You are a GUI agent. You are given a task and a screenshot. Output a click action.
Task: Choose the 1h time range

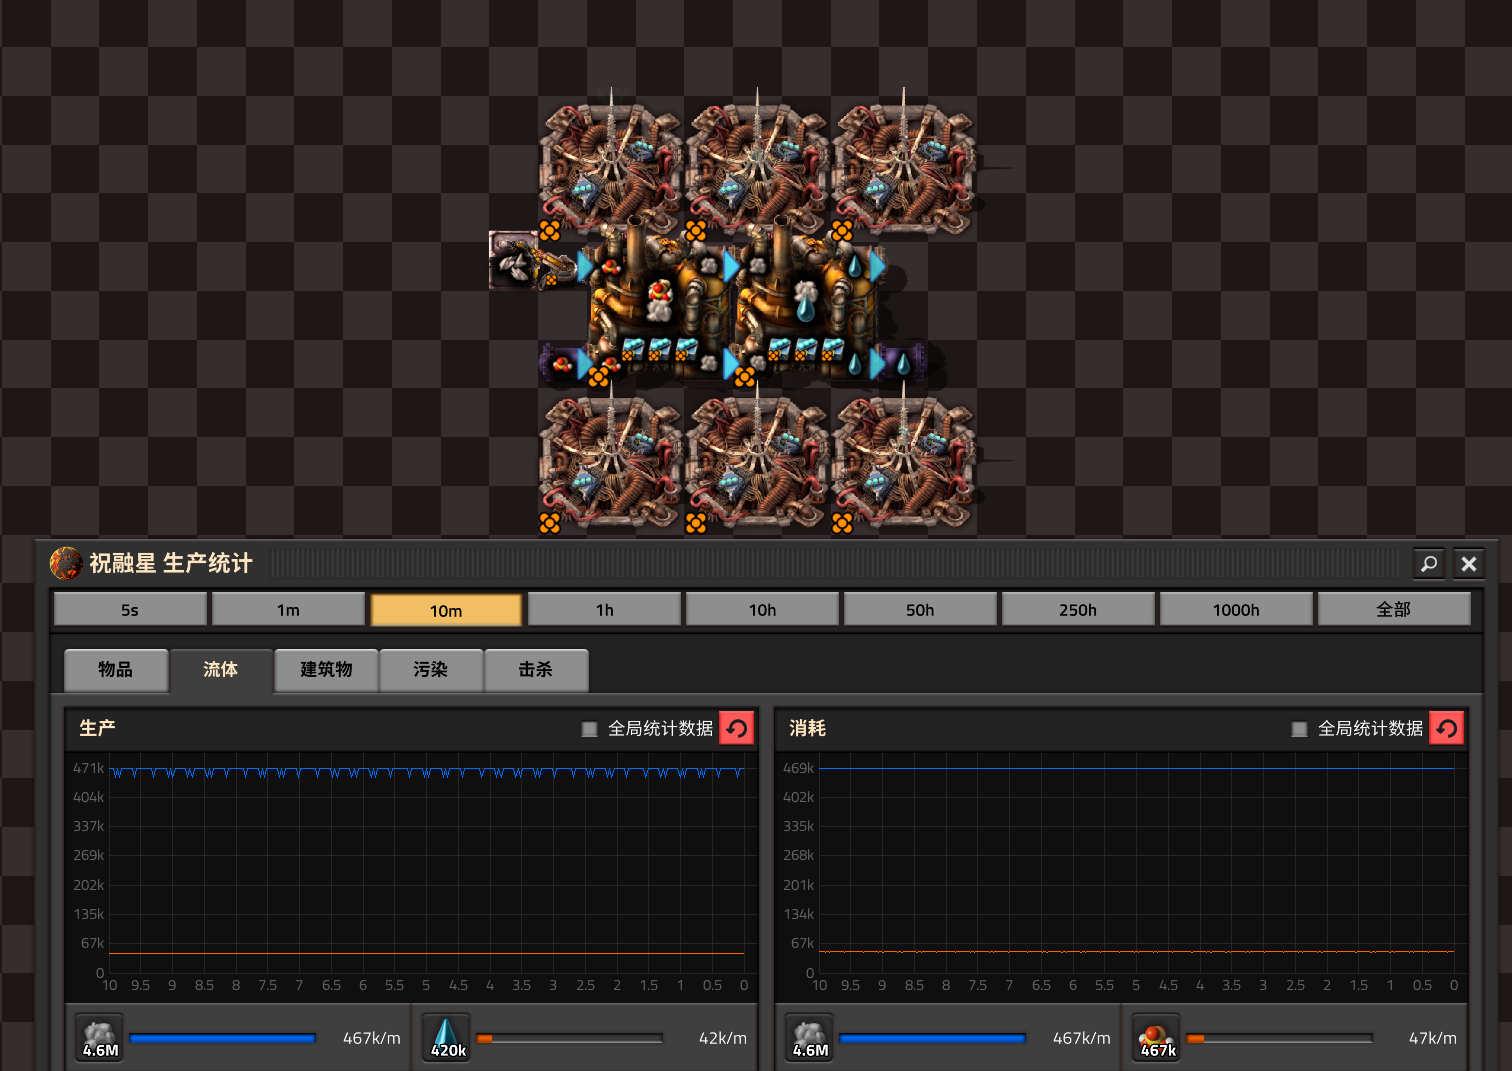[604, 609]
